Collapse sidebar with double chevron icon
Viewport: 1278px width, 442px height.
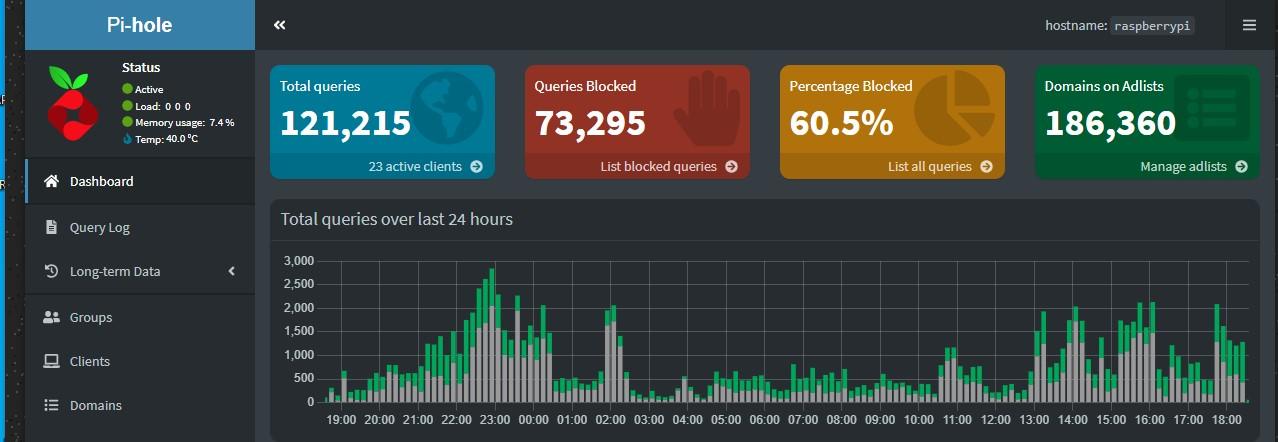[x=280, y=25]
